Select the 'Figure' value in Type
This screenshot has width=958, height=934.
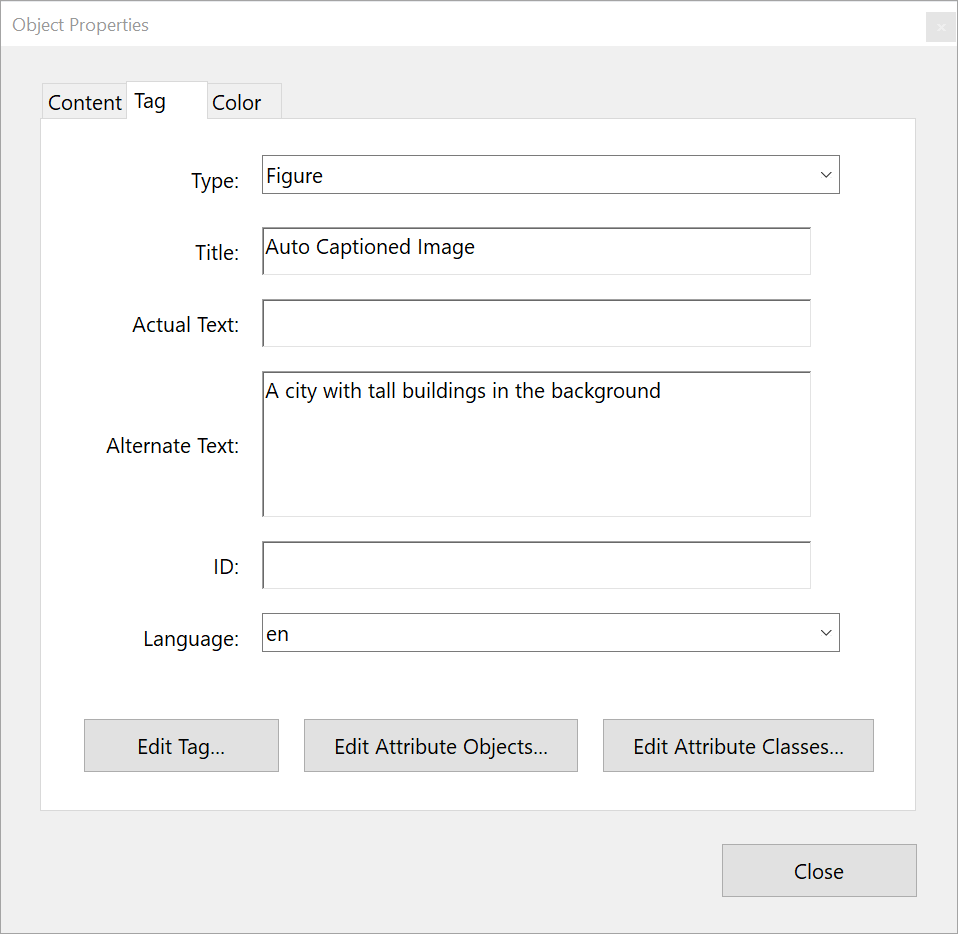(294, 175)
